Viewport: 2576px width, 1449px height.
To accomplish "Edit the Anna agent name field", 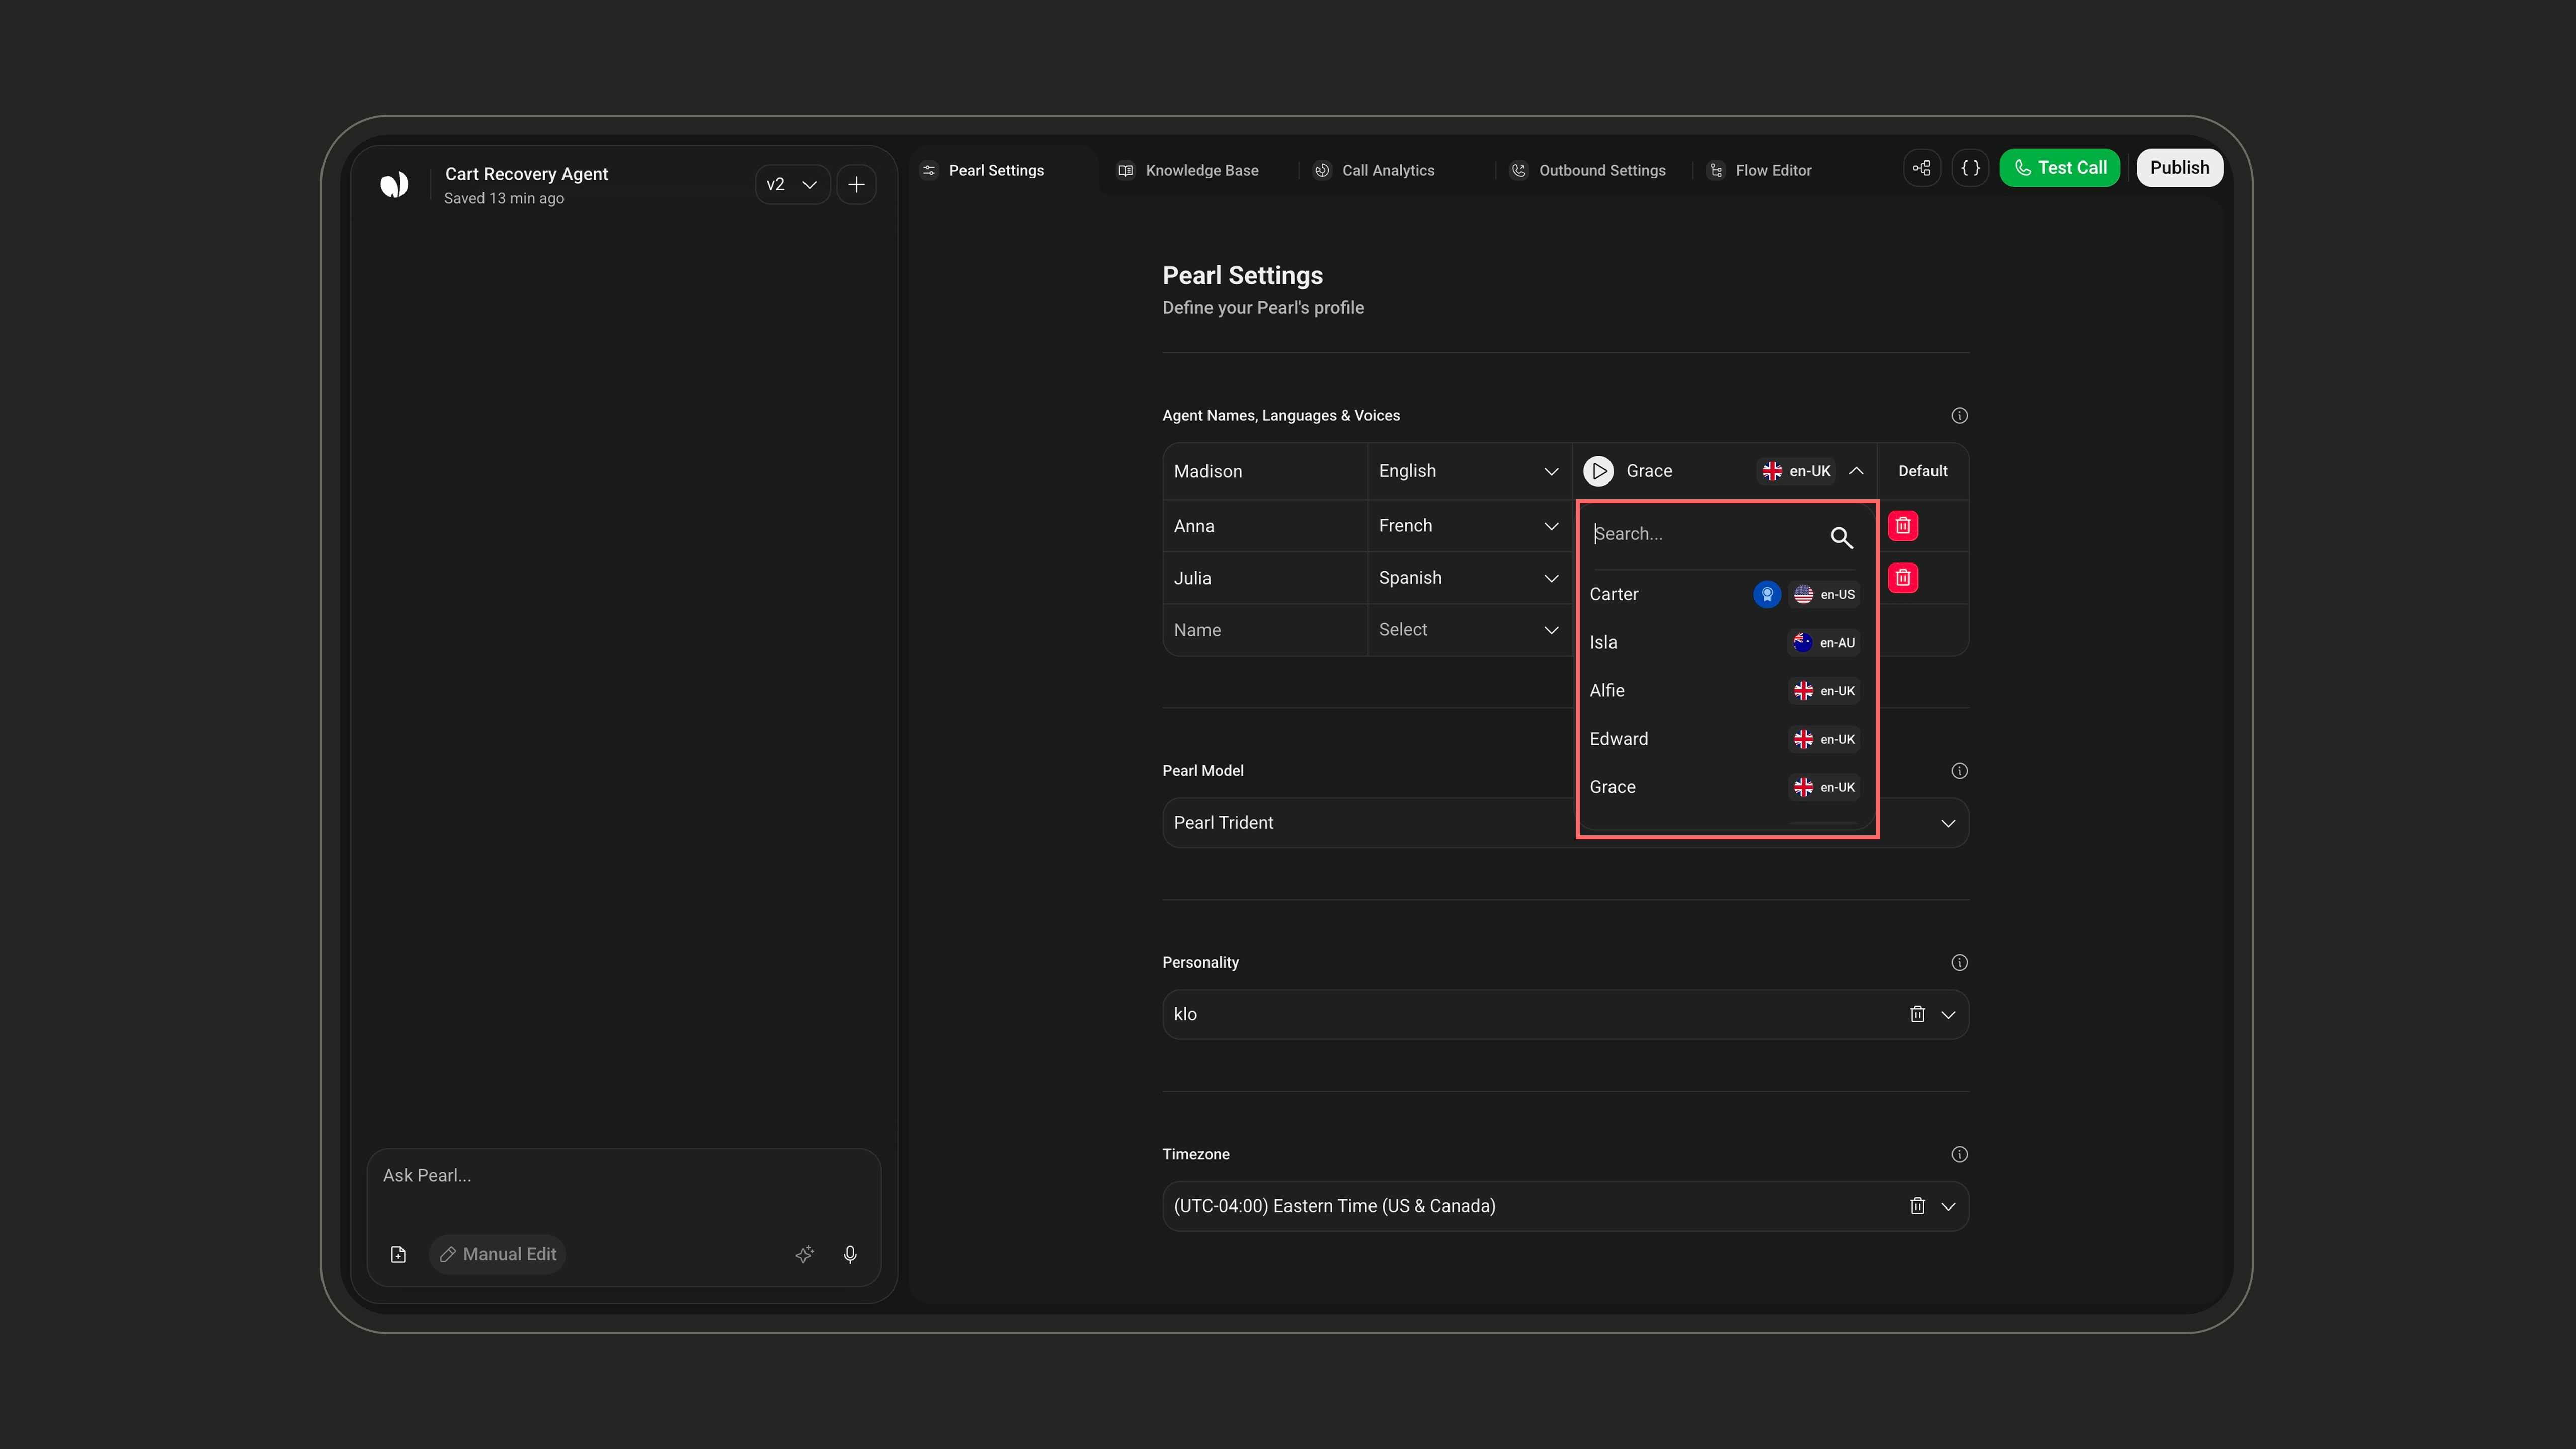I will (x=1265, y=526).
